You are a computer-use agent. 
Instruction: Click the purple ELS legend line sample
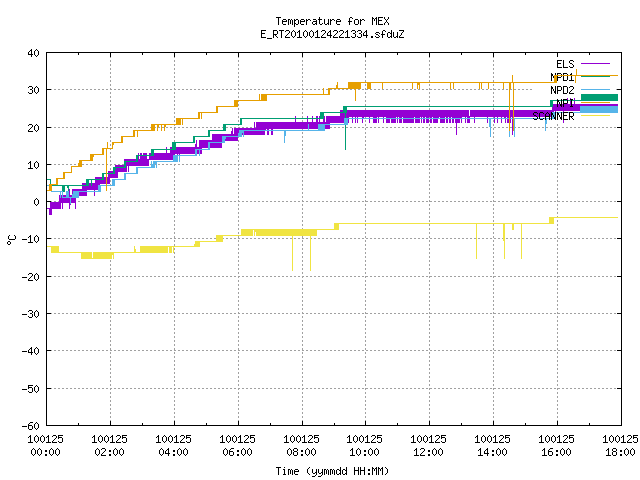[595, 64]
